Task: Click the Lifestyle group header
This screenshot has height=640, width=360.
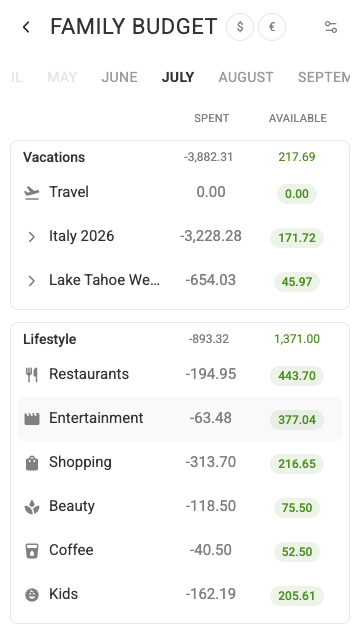Action: pyautogui.click(x=49, y=339)
